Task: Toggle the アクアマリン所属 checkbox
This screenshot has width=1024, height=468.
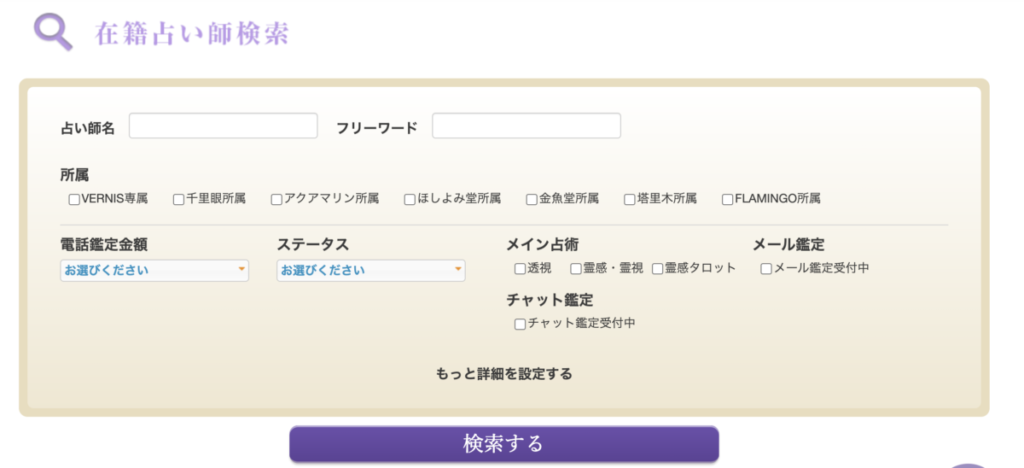Action: pos(277,199)
